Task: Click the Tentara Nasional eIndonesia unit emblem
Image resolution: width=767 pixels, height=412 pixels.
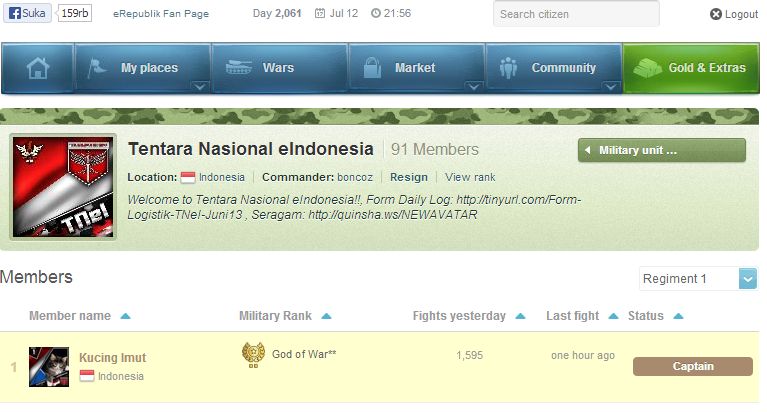Action: click(x=64, y=187)
